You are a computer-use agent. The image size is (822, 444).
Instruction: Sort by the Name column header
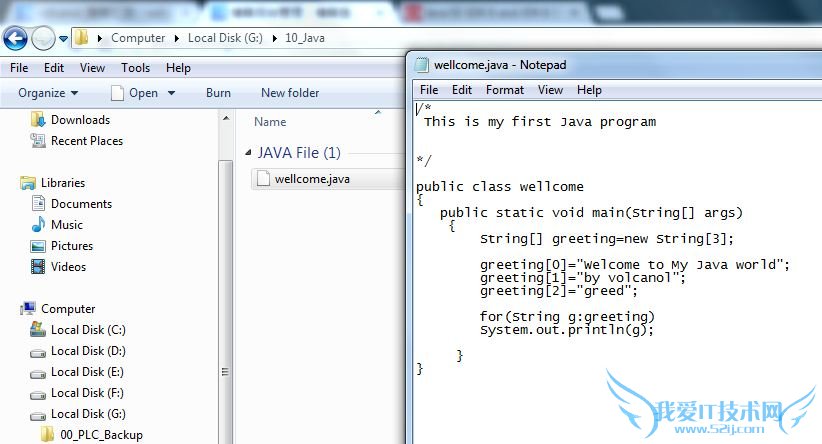tap(270, 122)
